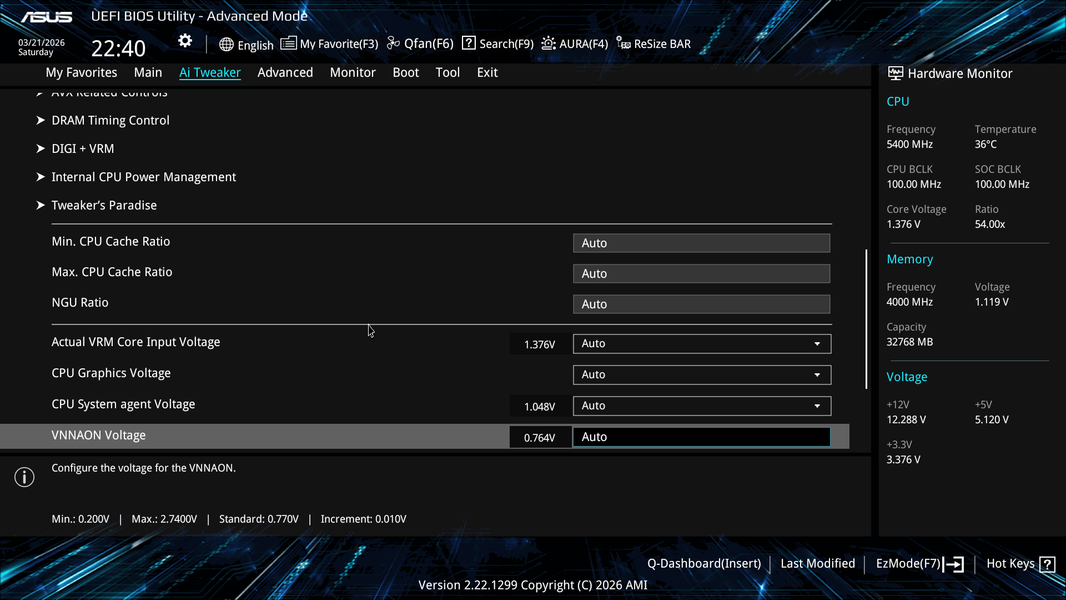1066x600 pixels.
Task: Open Actual VRM Core Input Voltage dropdown
Action: 702,344
